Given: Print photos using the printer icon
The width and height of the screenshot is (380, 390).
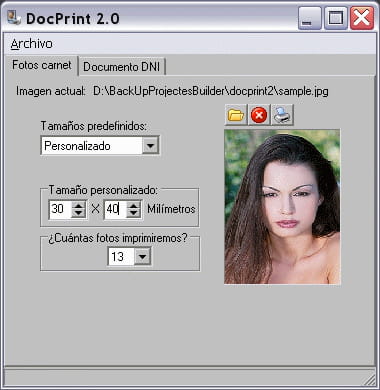Looking at the screenshot, I should (282, 115).
